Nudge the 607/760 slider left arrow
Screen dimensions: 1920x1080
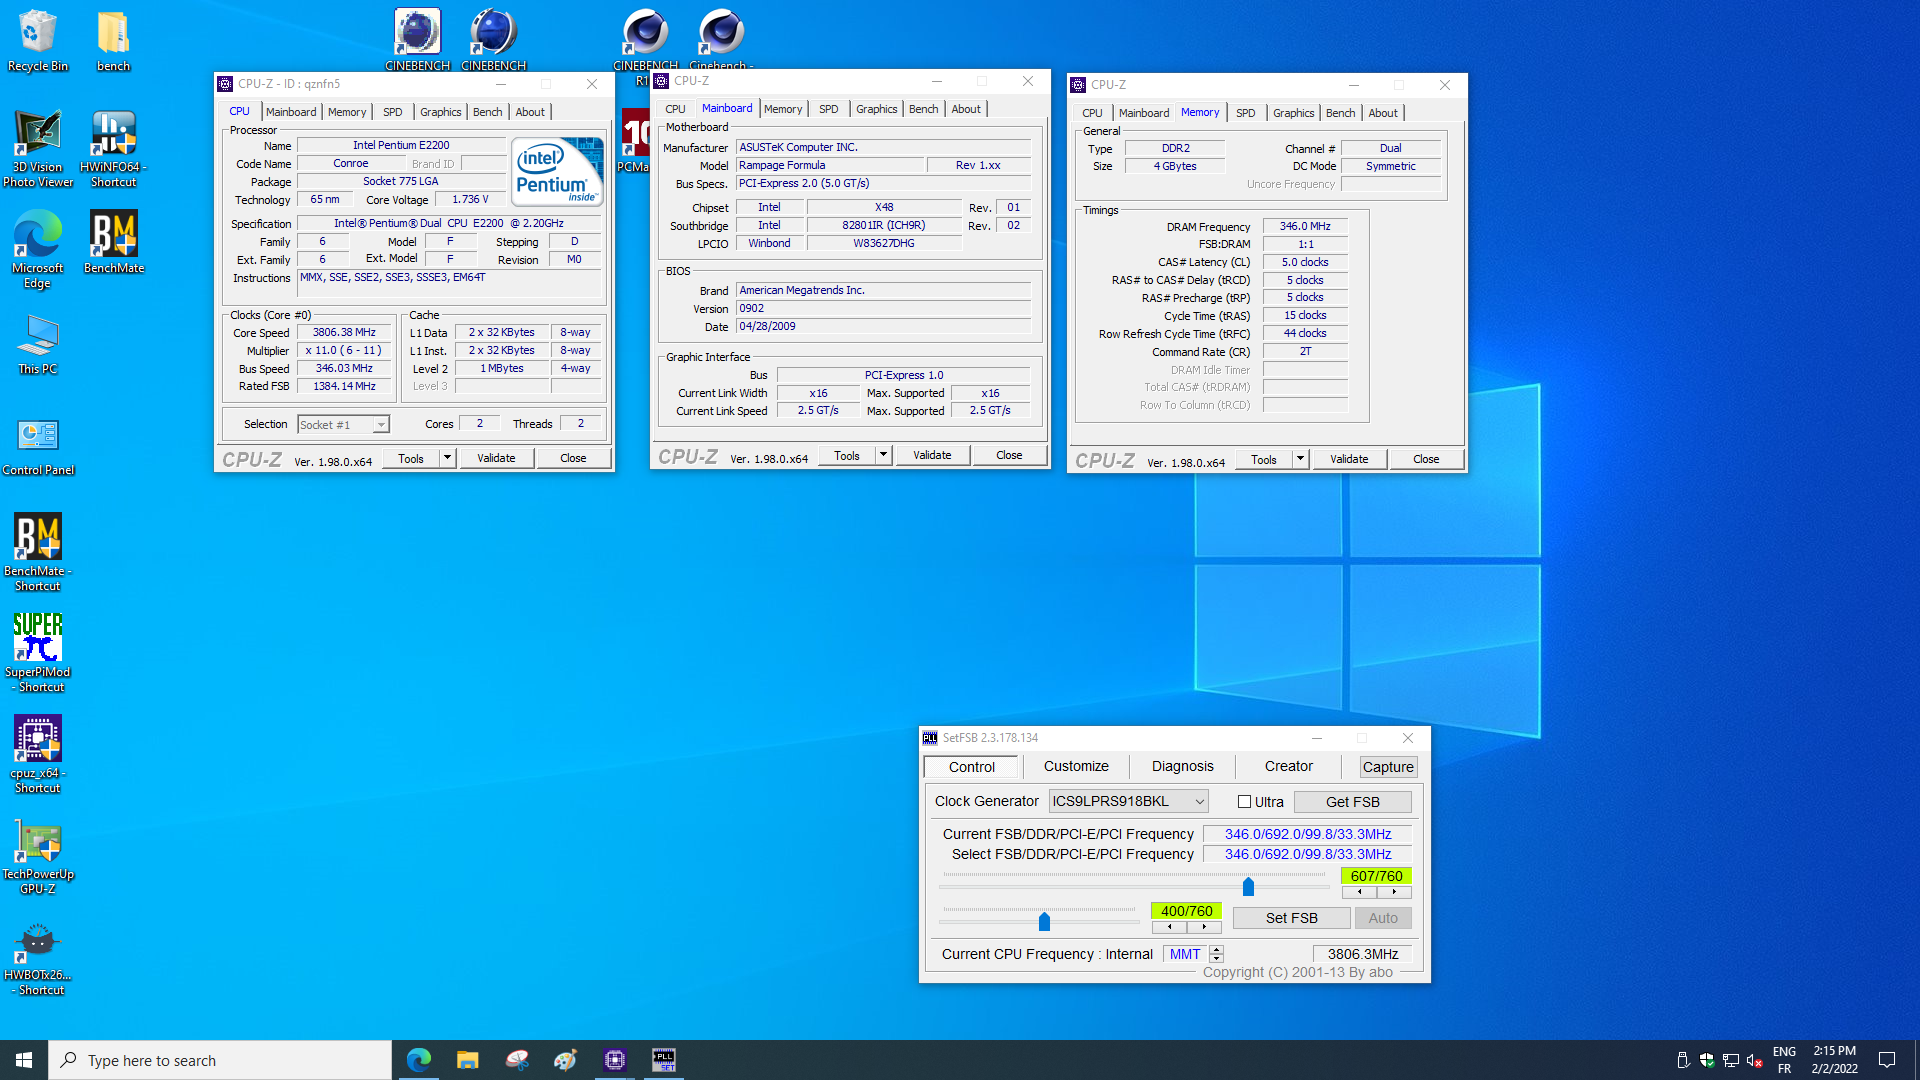click(1359, 891)
